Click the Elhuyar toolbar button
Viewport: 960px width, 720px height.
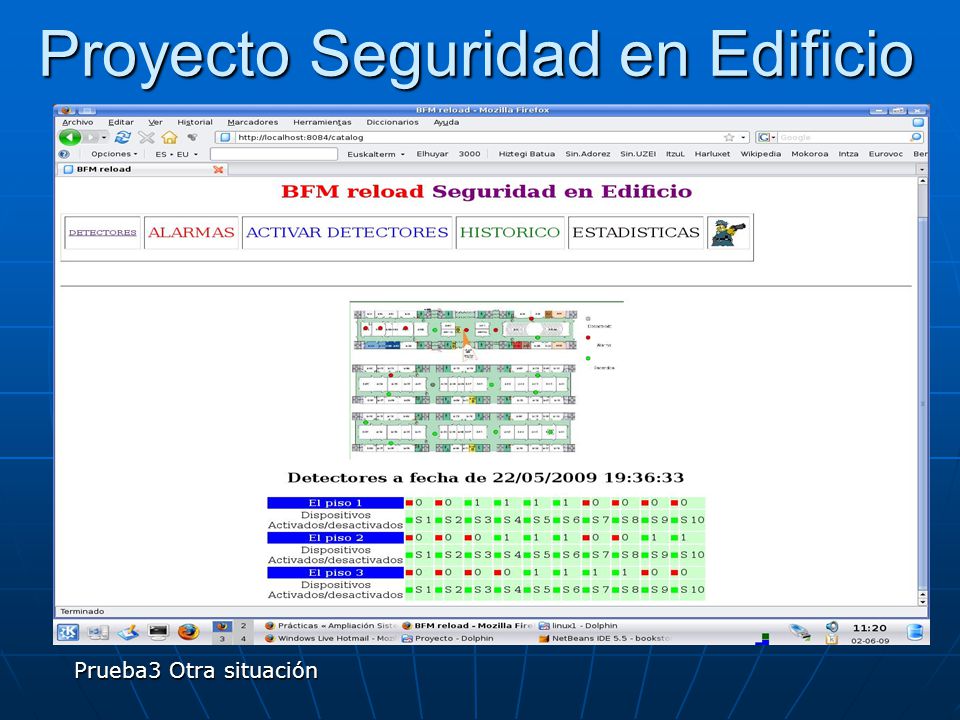(x=432, y=154)
